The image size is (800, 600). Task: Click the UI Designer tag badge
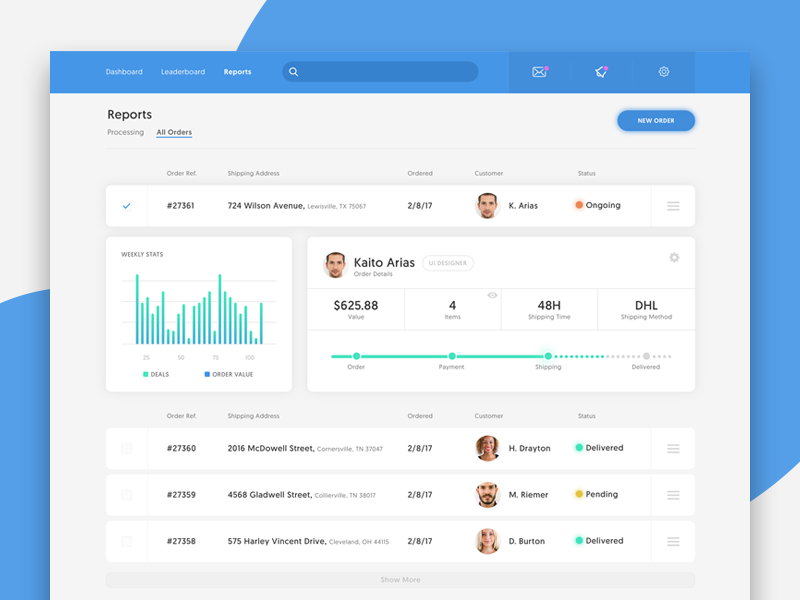(x=448, y=263)
